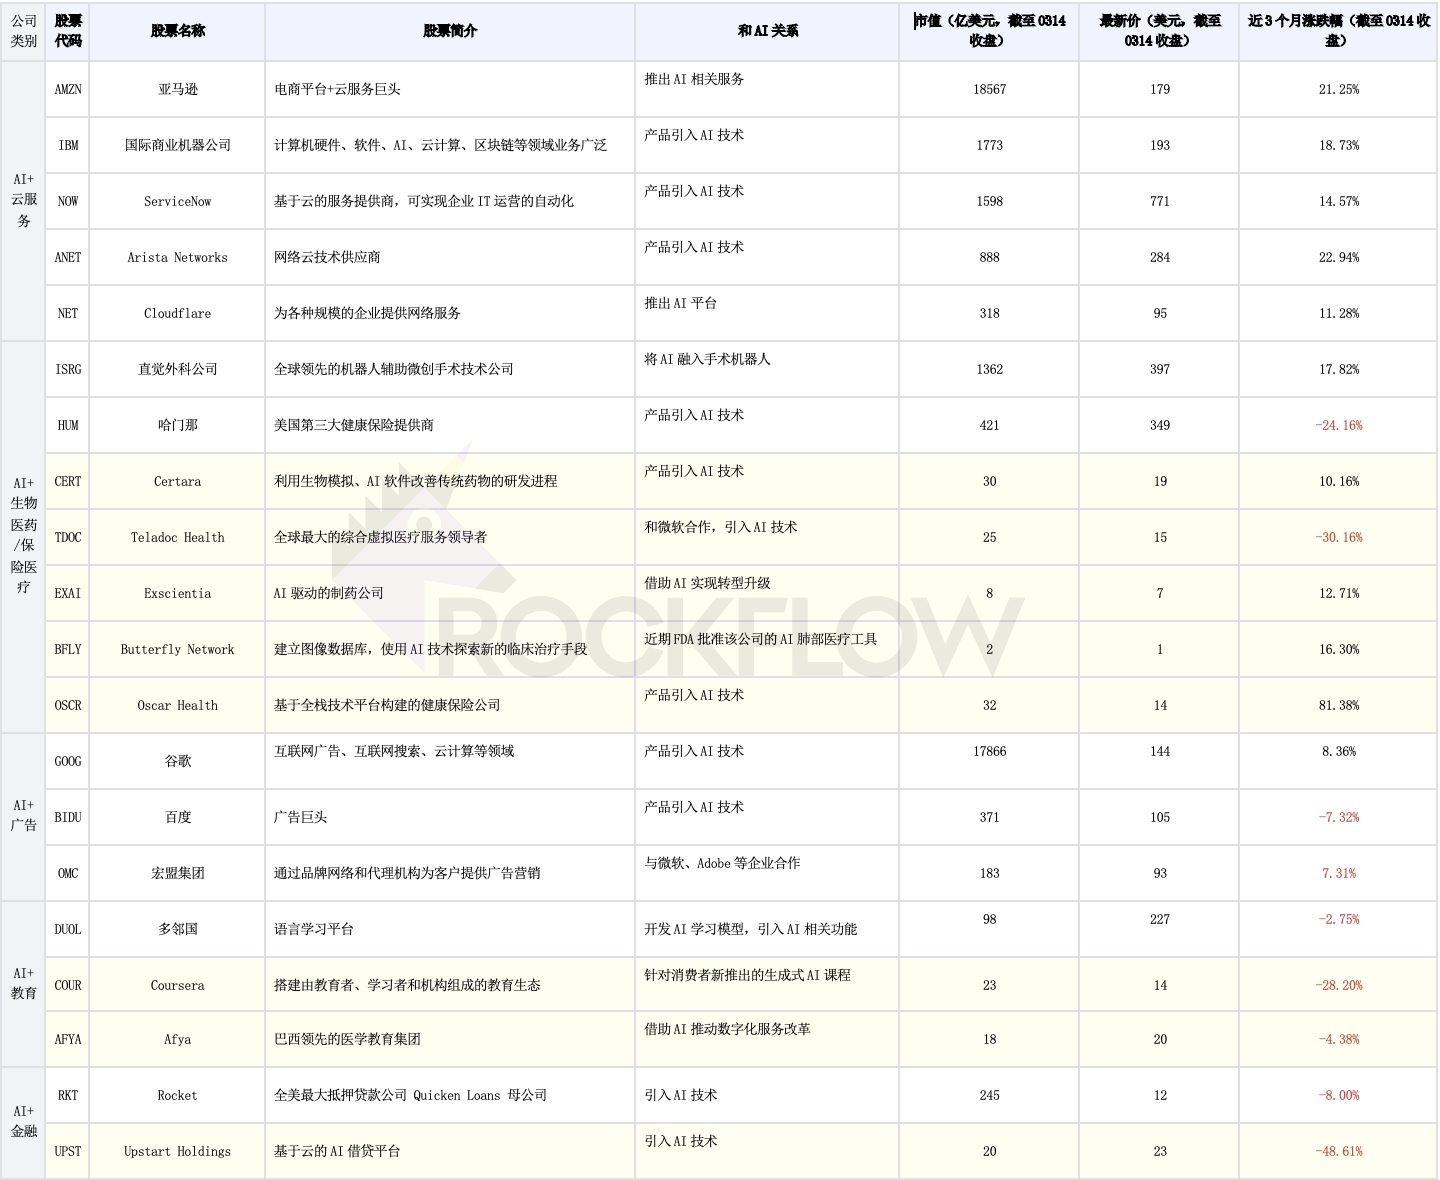Select the AI+教育 category cell
The width and height of the screenshot is (1440, 1180).
pyautogui.click(x=23, y=984)
